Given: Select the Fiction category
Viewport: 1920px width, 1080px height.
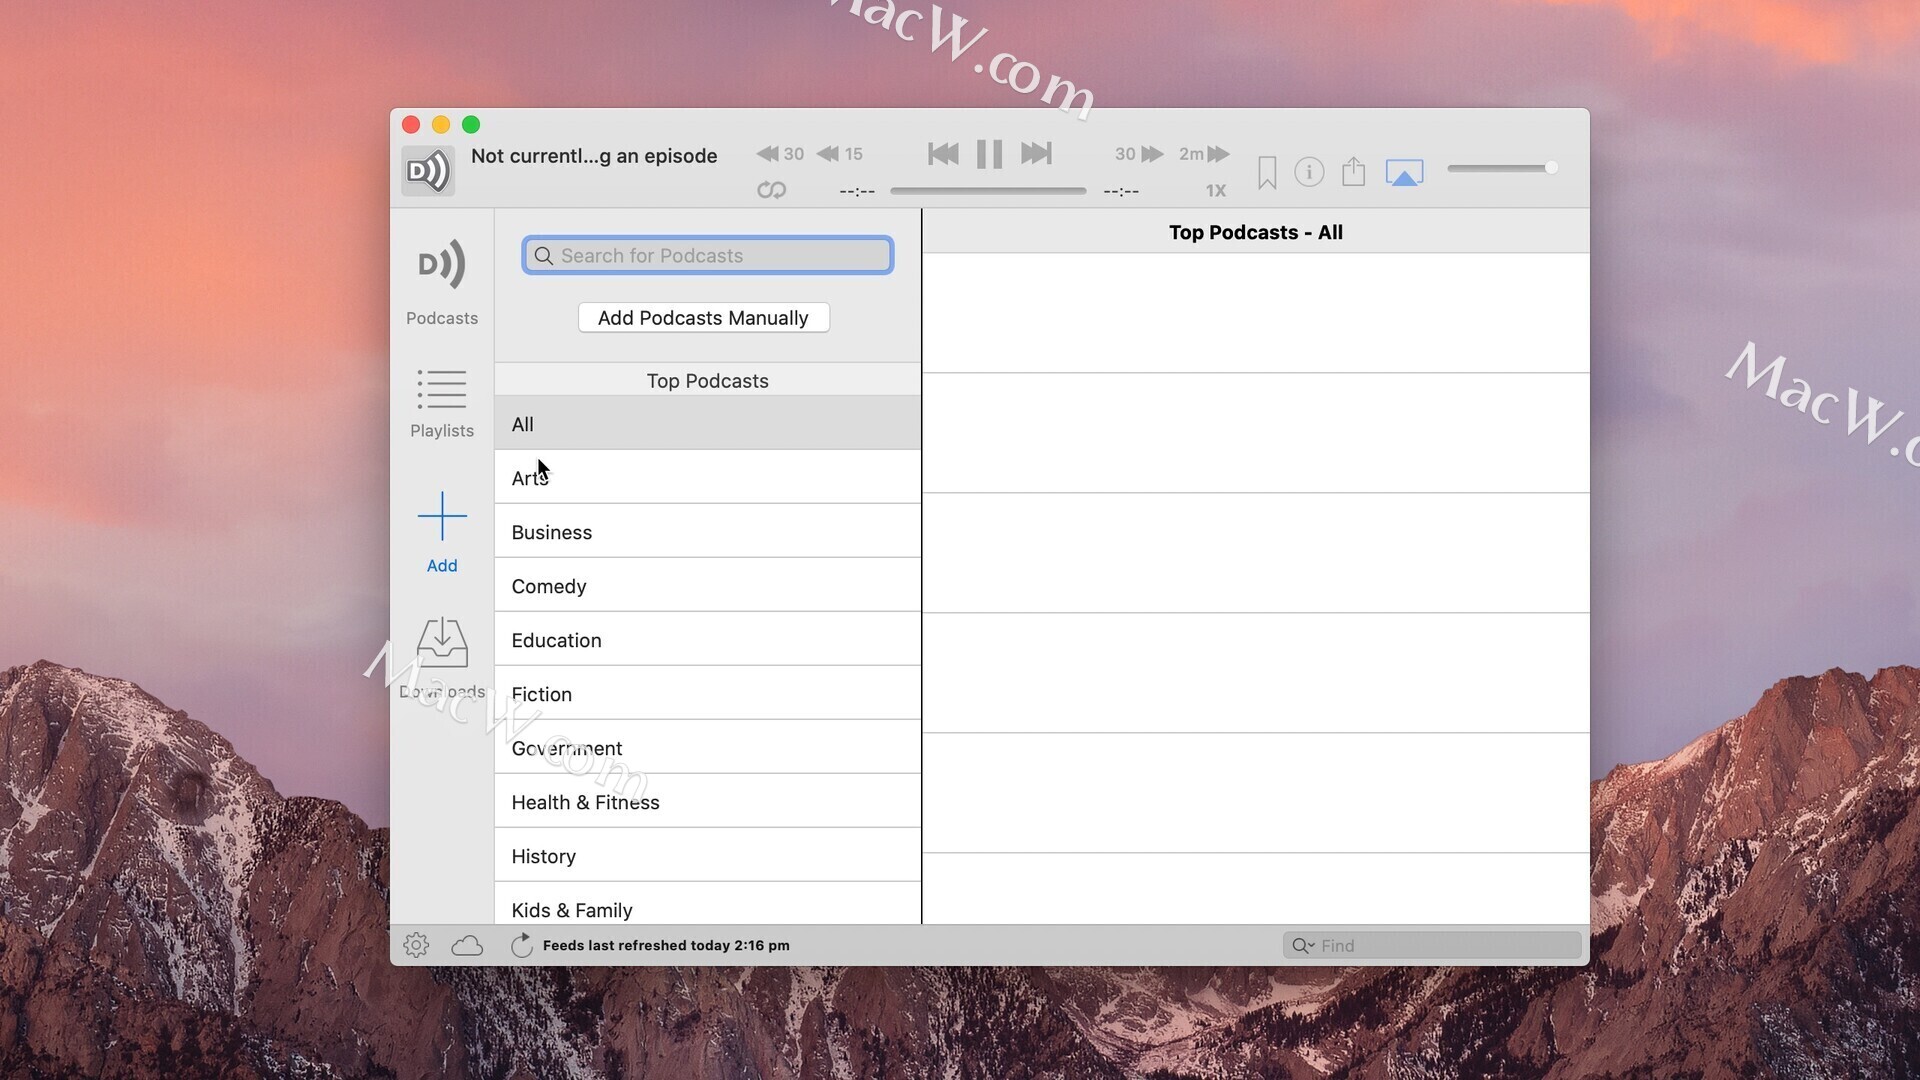Looking at the screenshot, I should [708, 694].
